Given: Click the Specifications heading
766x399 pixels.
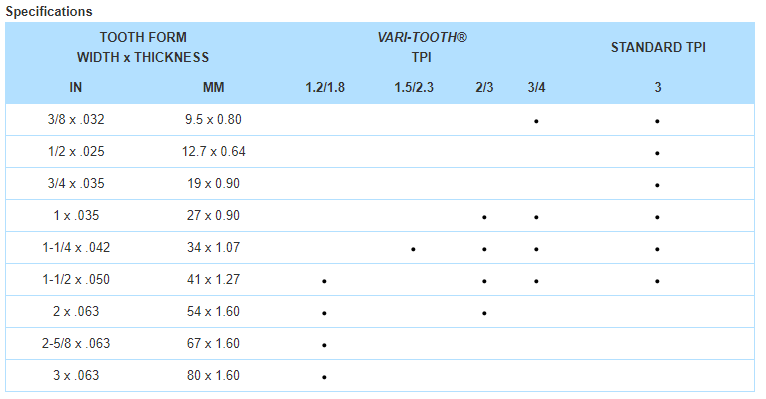Looking at the screenshot, I should coord(49,11).
